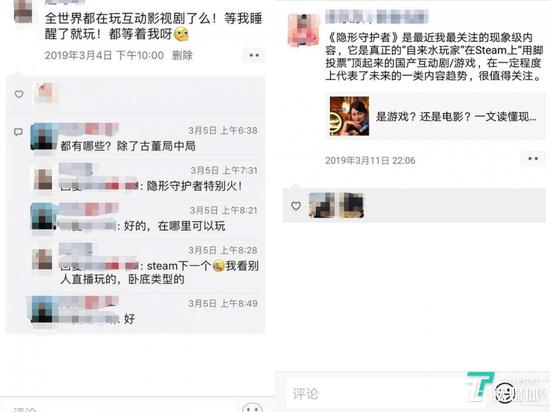Image resolution: width=550 pixels, height=412 pixels.
Task: Tap two-dot more button on March 11 post
Action: [533, 159]
